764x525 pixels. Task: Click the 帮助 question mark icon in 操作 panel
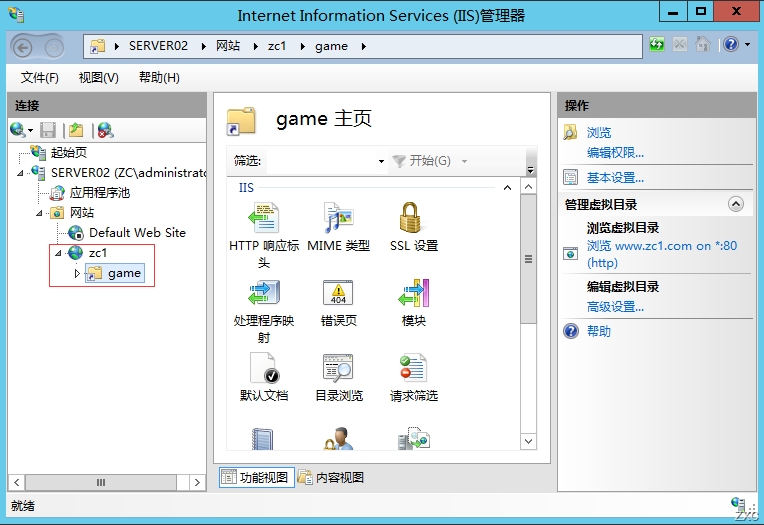click(571, 331)
